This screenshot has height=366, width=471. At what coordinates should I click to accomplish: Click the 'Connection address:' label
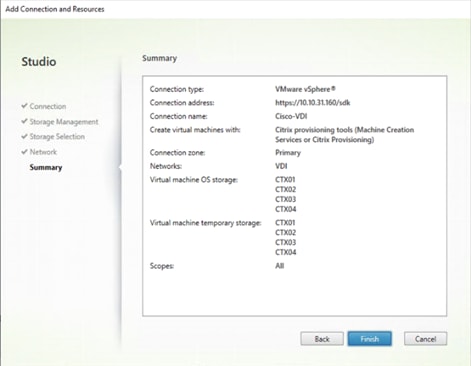click(182, 103)
